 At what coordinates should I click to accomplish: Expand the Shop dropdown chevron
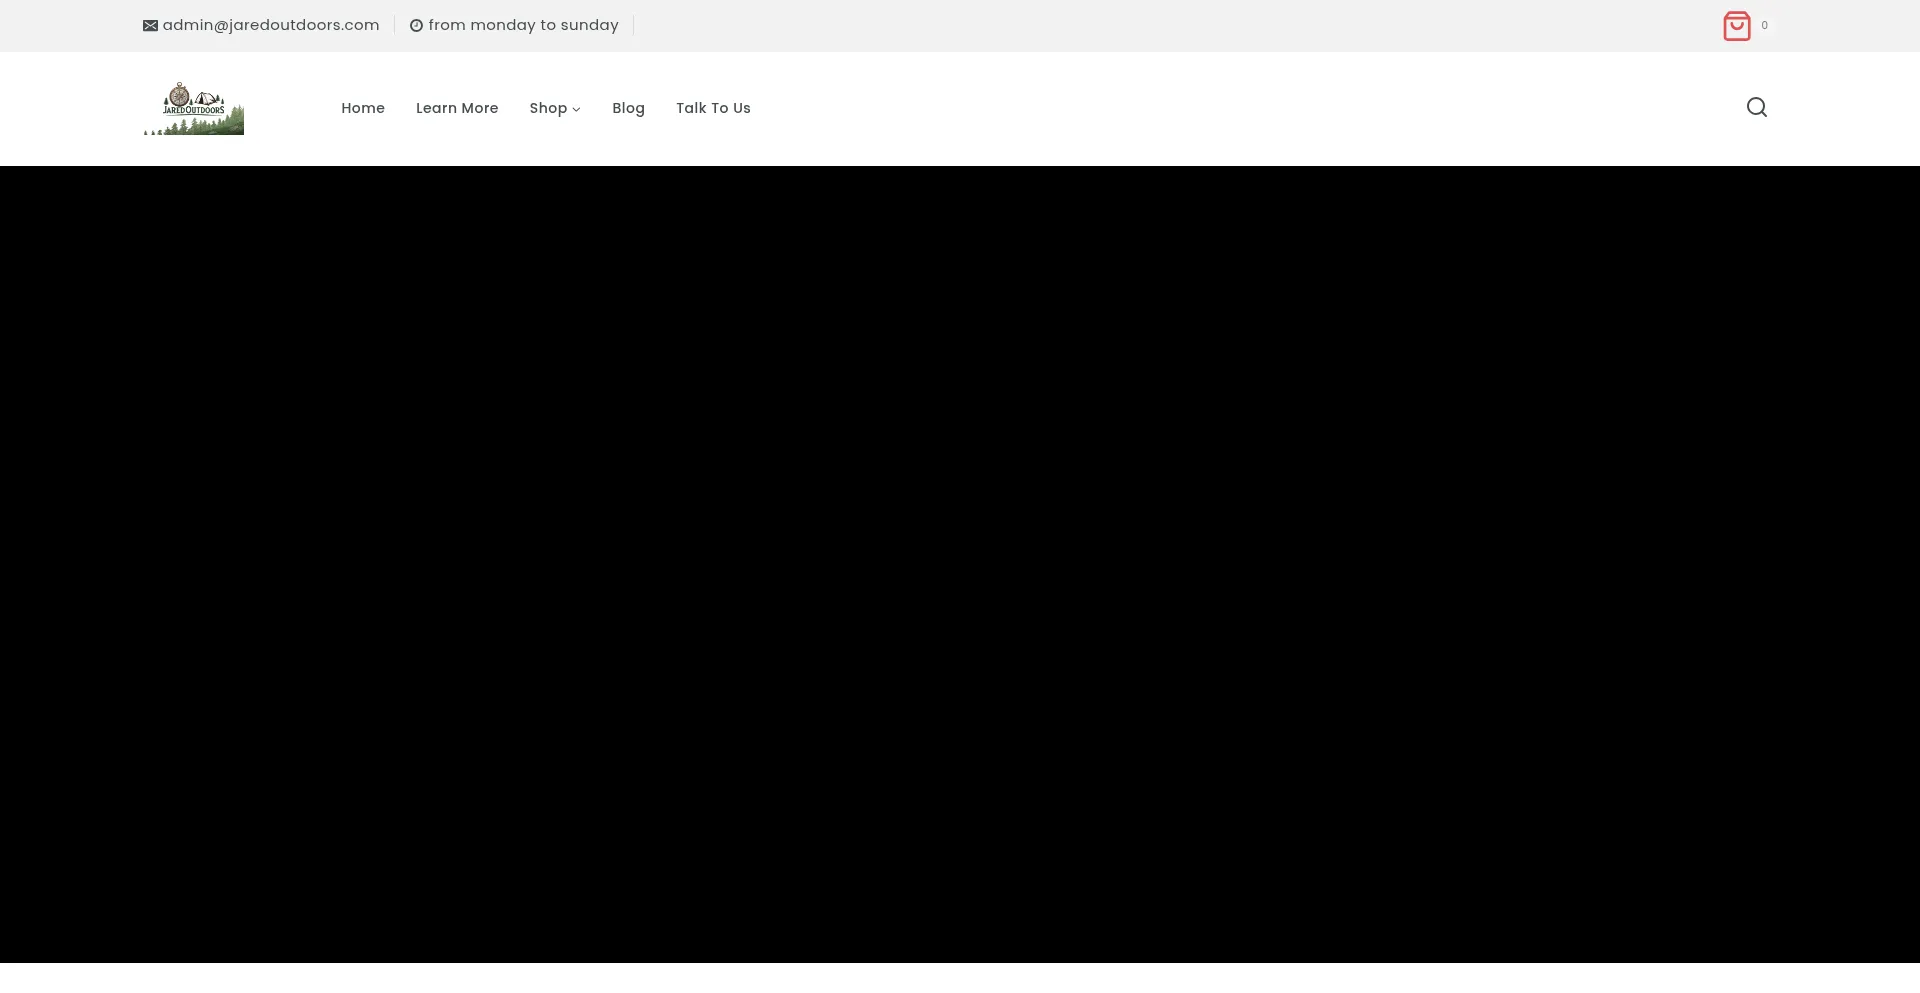(576, 109)
